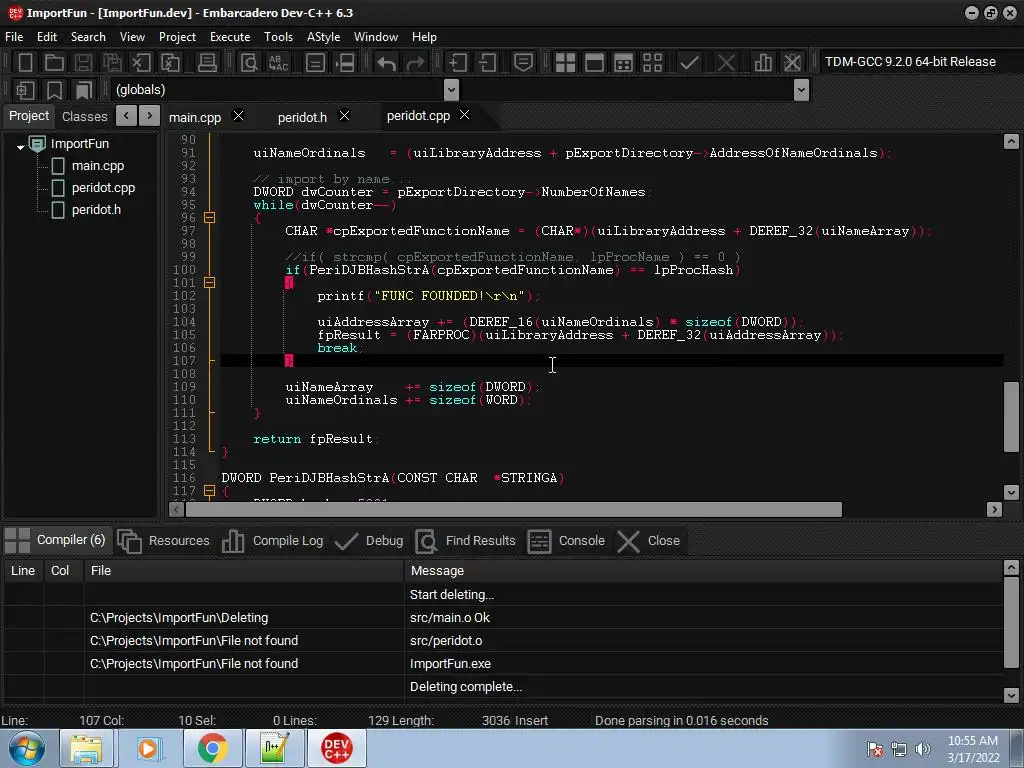Open the (globals) scope dropdown
Viewport: 1024px width, 768px height.
[x=451, y=89]
